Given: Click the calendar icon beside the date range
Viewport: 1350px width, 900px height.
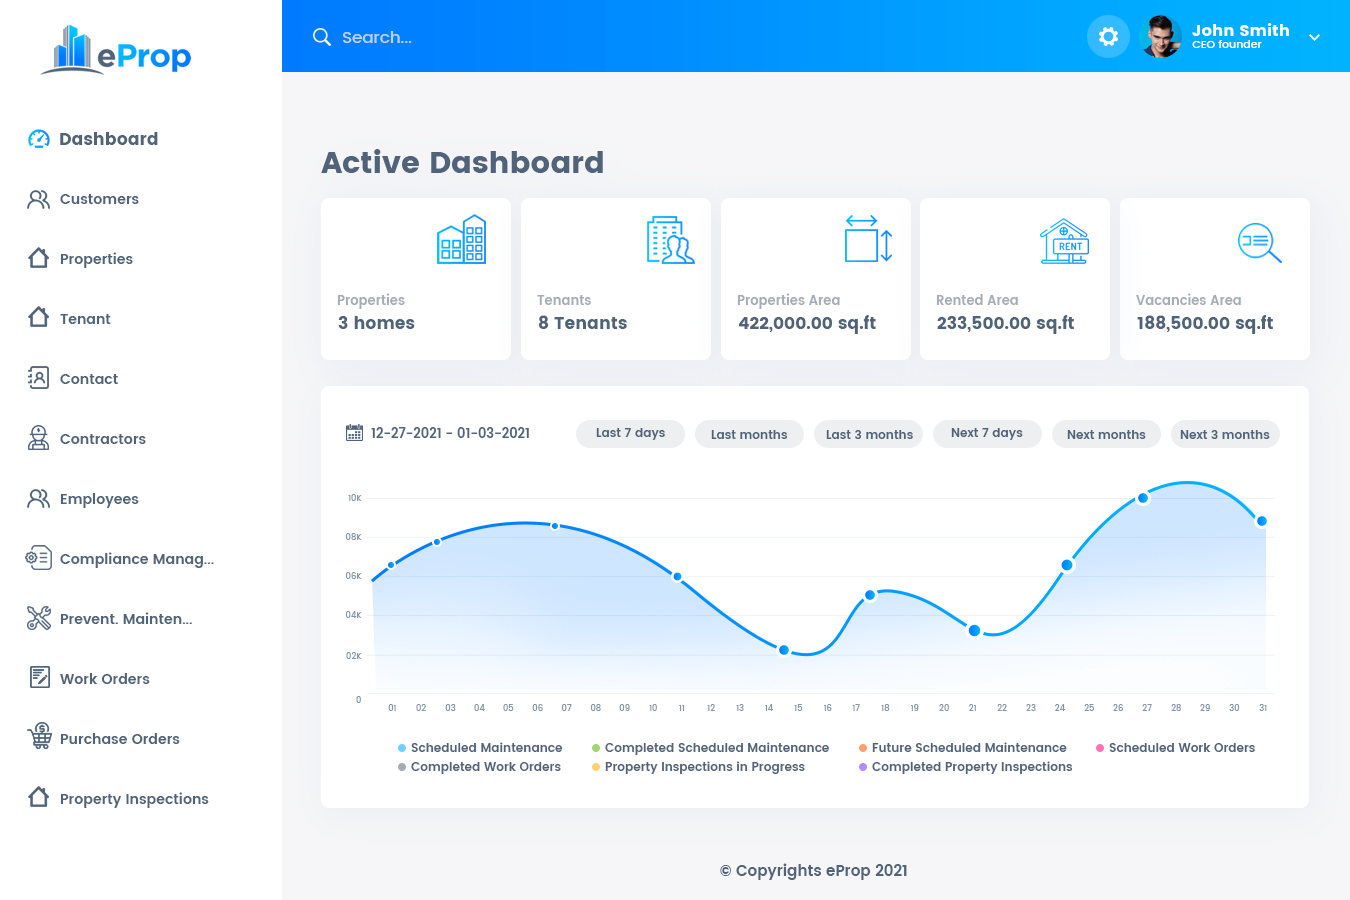Looking at the screenshot, I should click(354, 431).
